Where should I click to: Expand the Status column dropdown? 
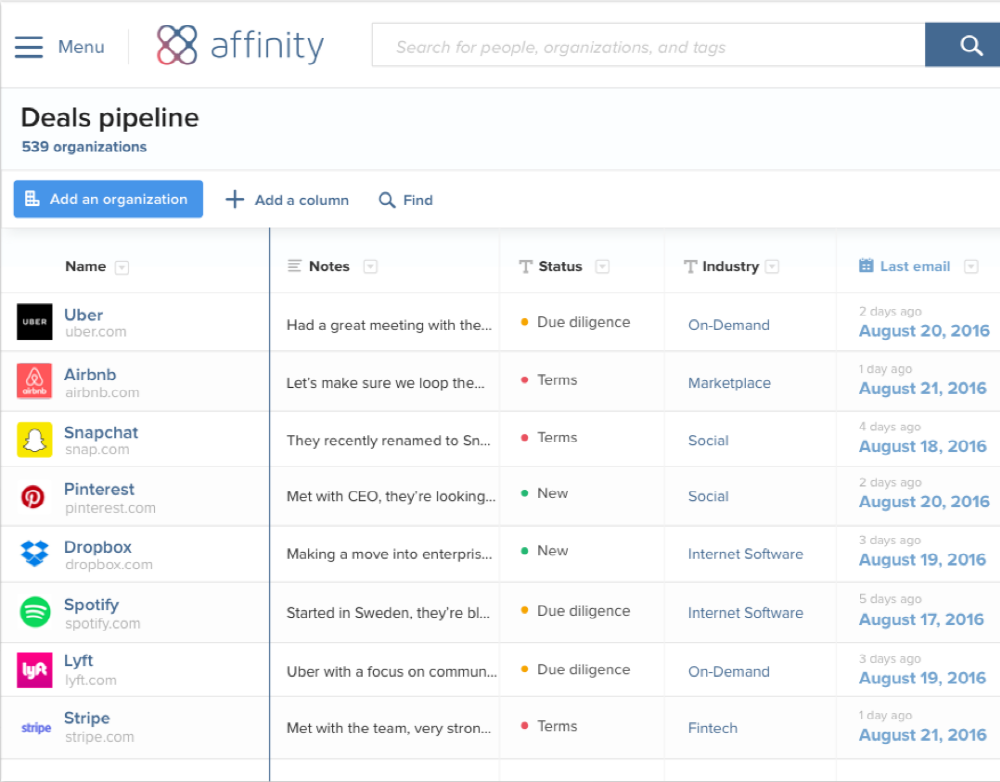pos(602,266)
